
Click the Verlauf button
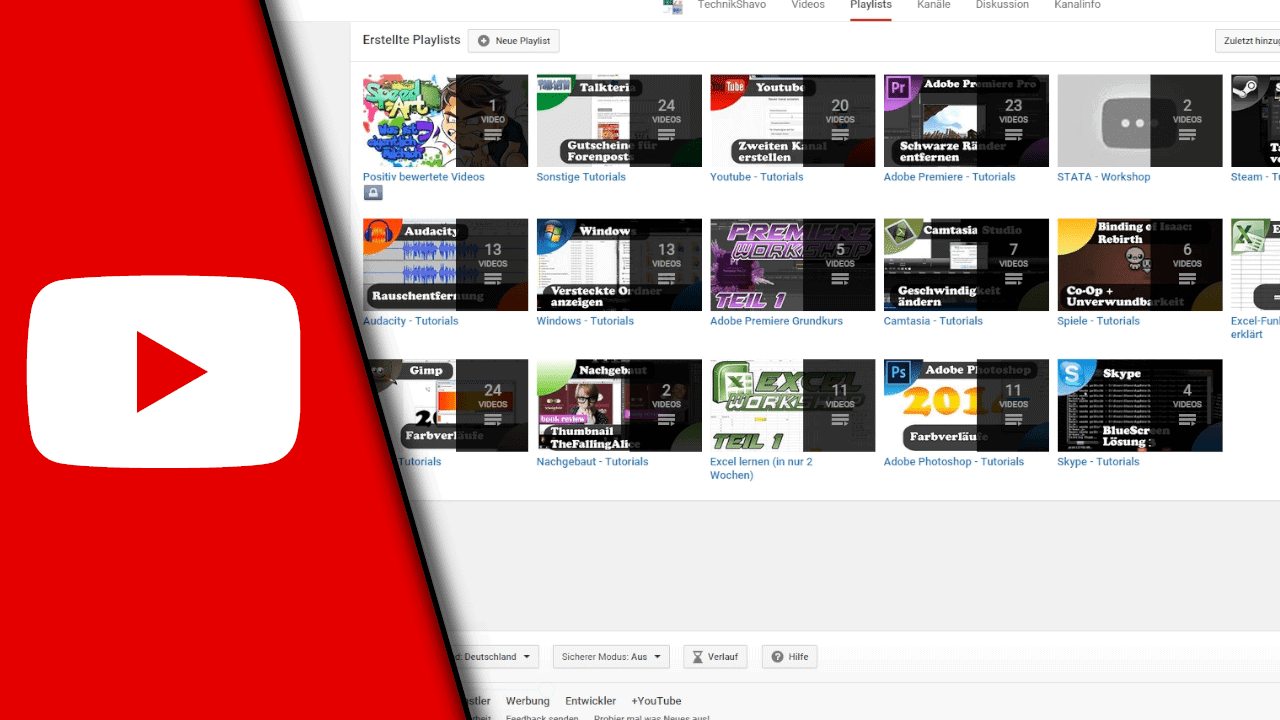coord(715,657)
